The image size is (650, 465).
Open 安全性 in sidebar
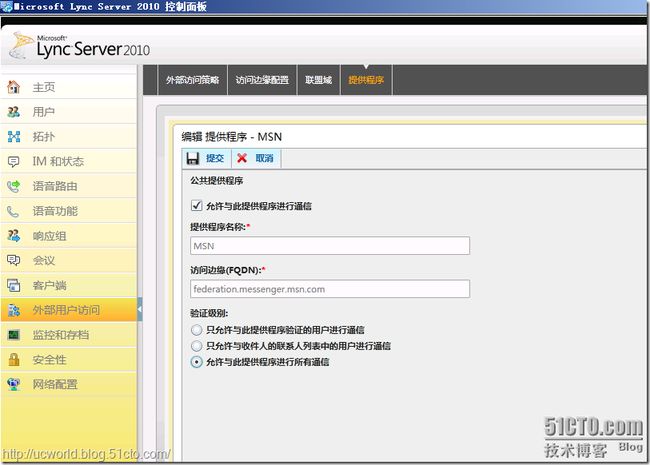(69, 359)
